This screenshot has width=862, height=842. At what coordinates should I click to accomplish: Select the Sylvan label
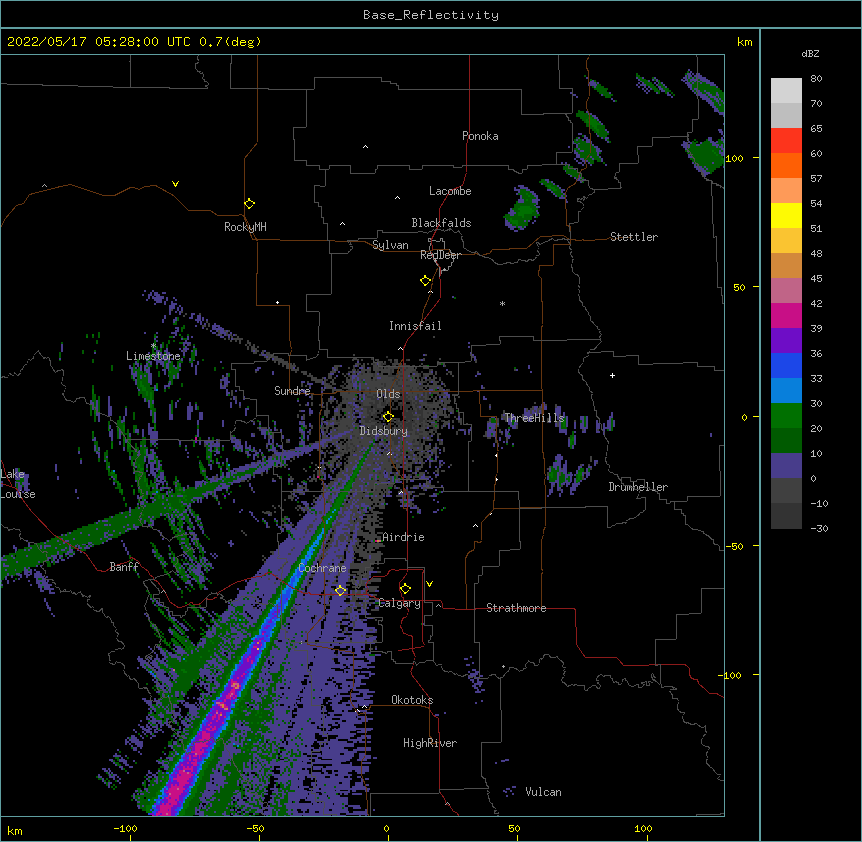click(x=390, y=245)
